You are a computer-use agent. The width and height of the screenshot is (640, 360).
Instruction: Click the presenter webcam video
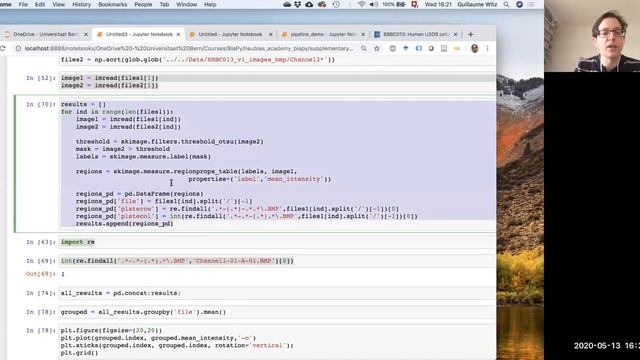click(592, 36)
